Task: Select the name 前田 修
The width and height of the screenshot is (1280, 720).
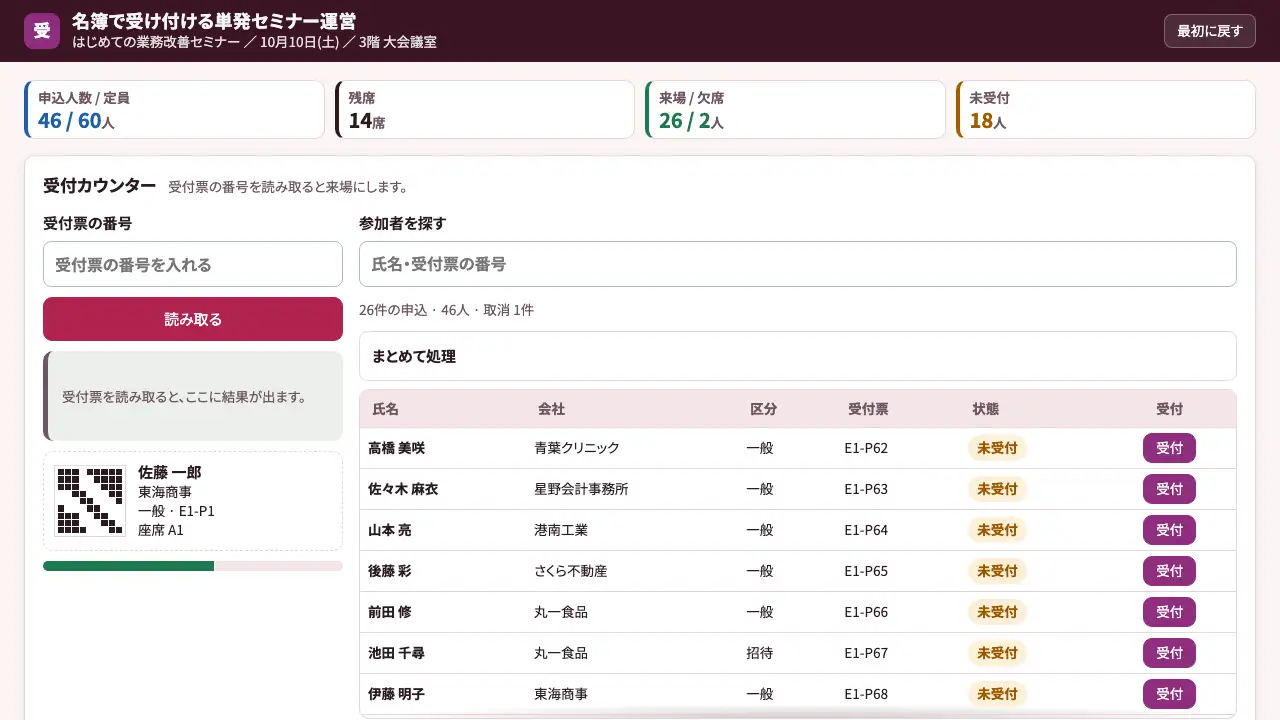Action: pos(389,612)
